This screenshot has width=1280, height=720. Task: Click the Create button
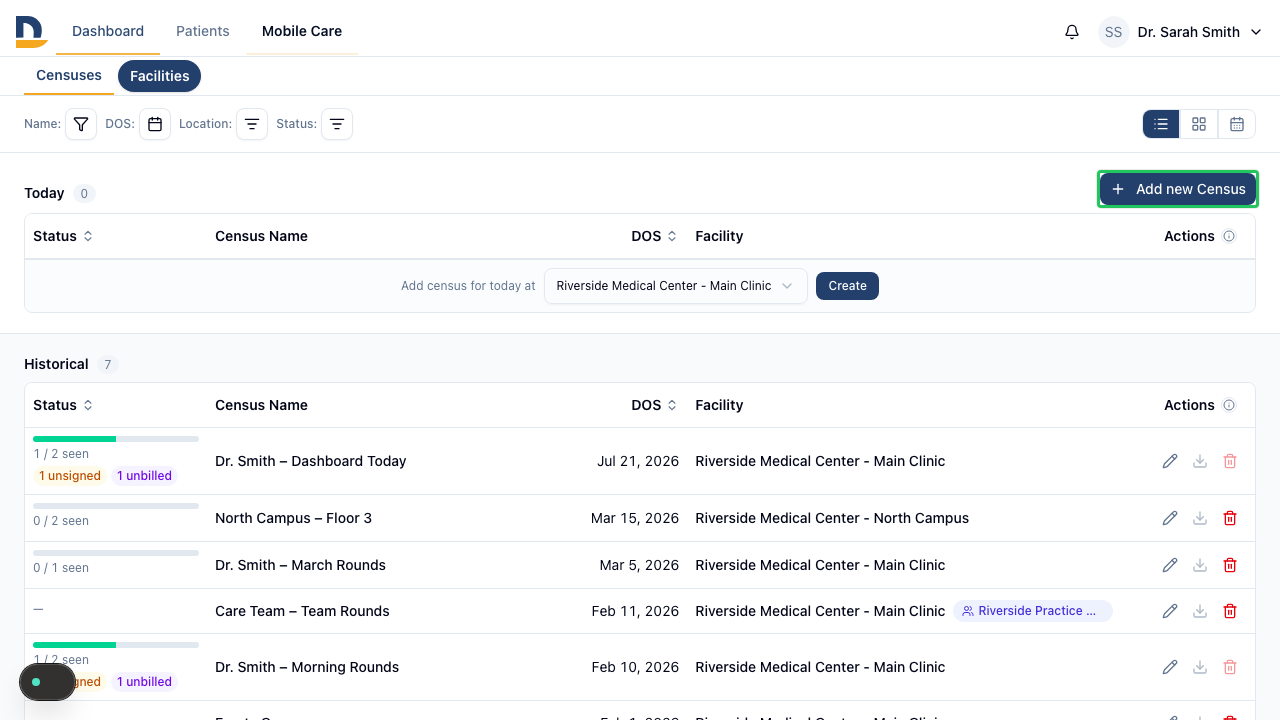coord(847,286)
